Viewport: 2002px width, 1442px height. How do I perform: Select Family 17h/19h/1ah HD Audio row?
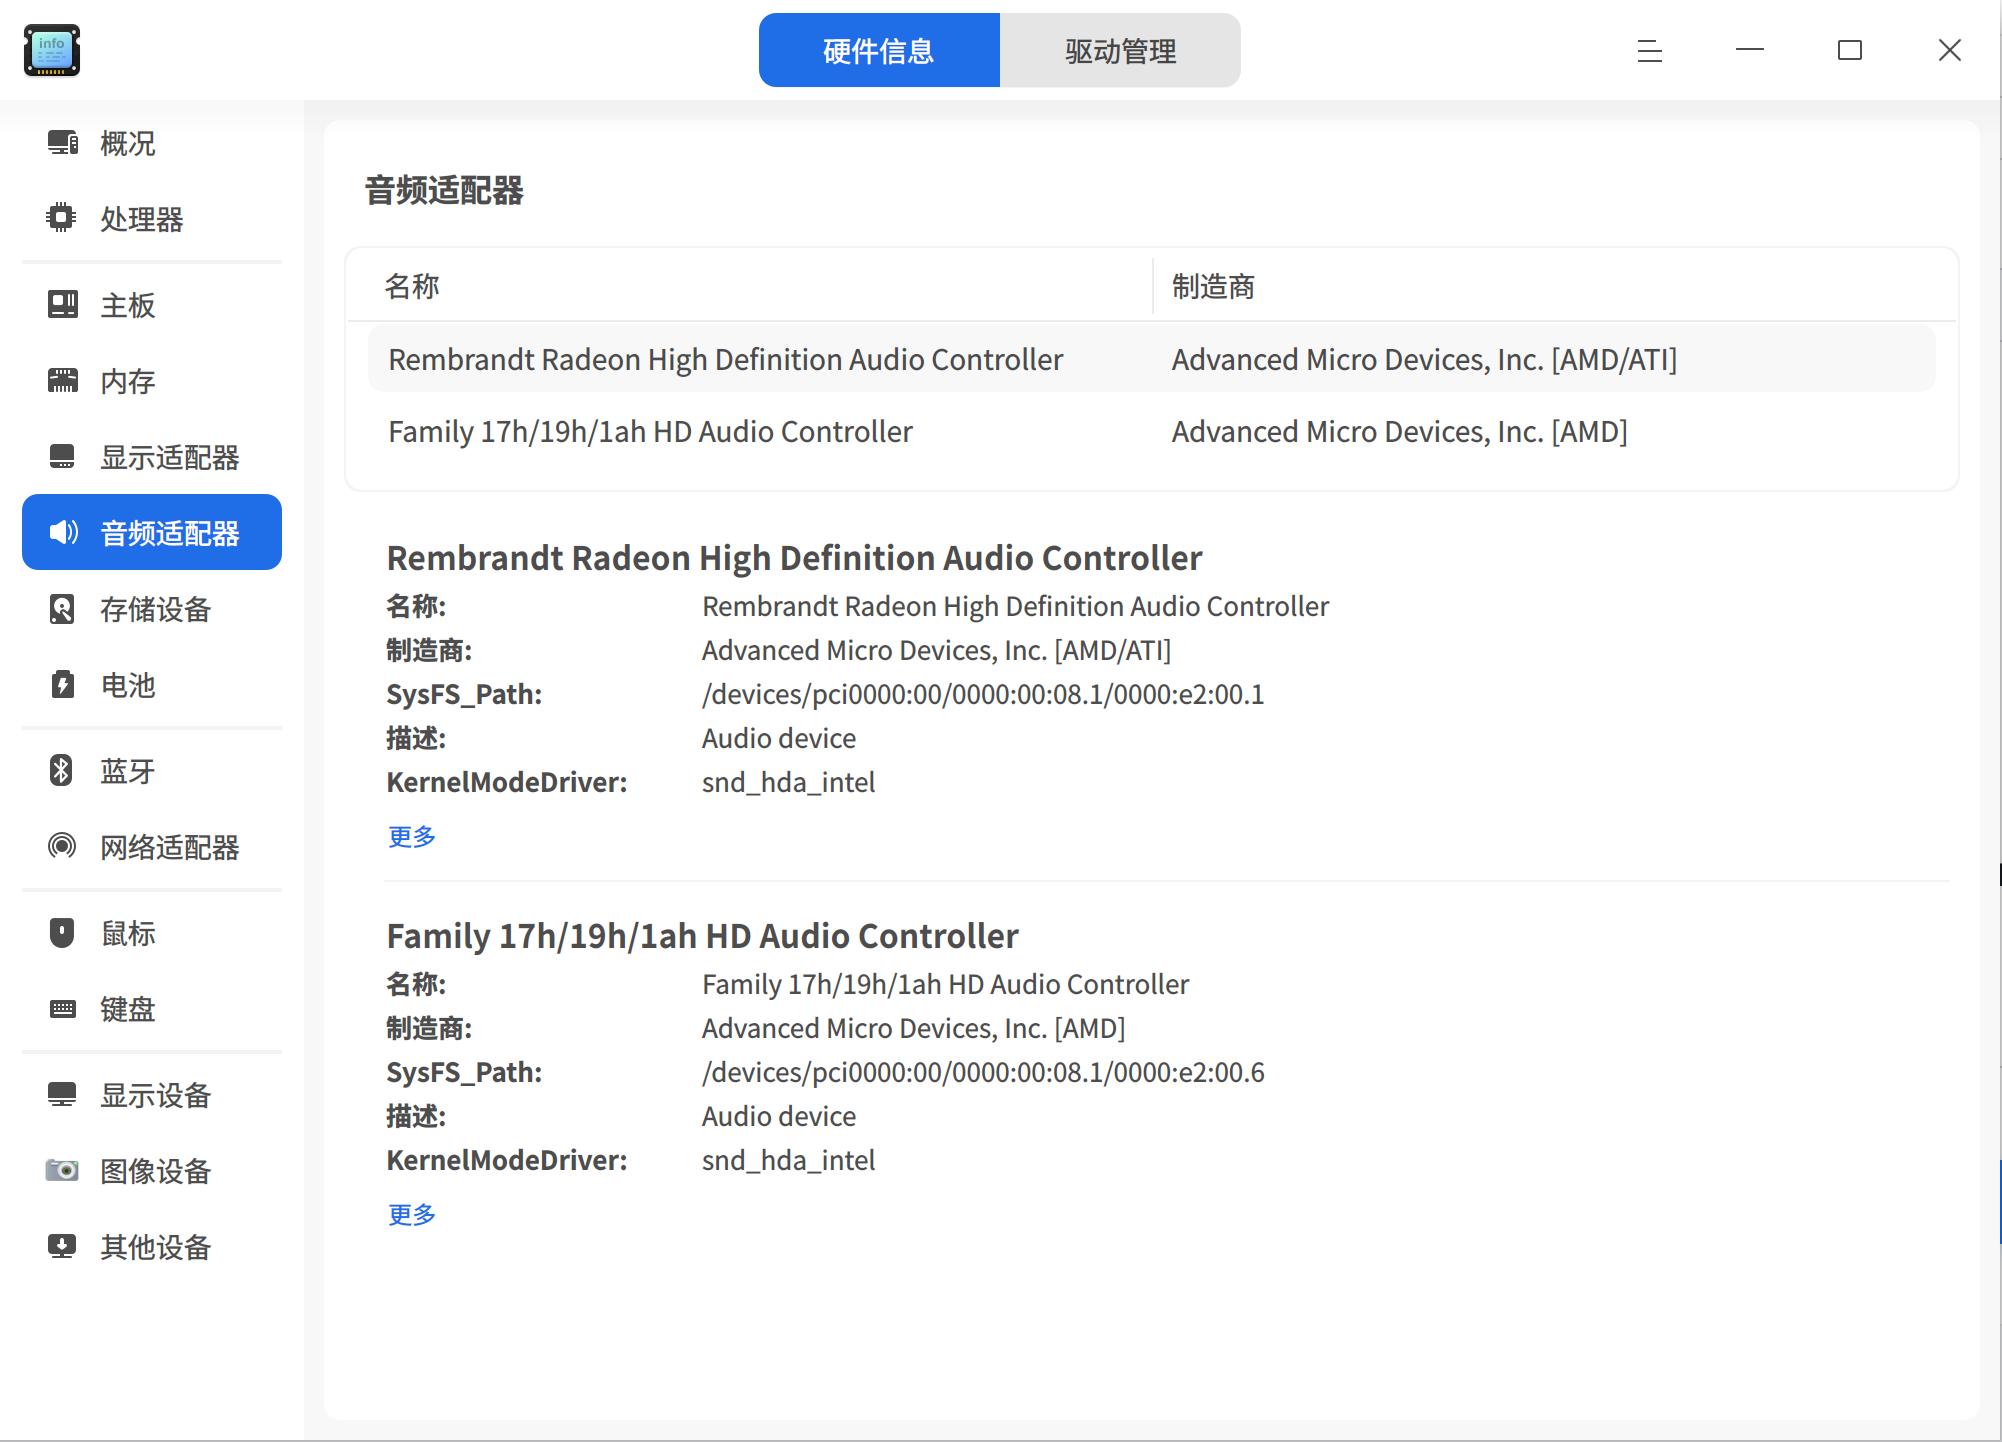[x=1152, y=431]
